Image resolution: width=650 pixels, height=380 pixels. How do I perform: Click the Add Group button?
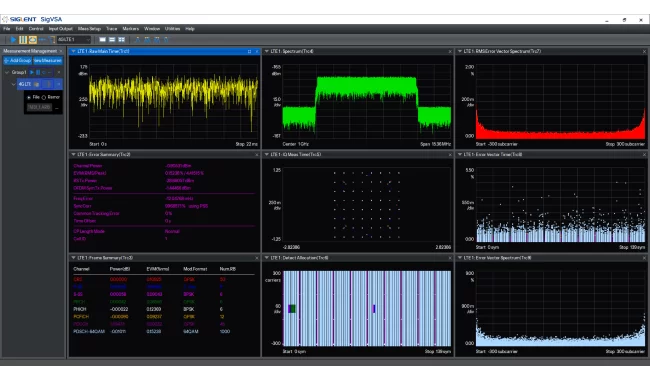point(18,61)
